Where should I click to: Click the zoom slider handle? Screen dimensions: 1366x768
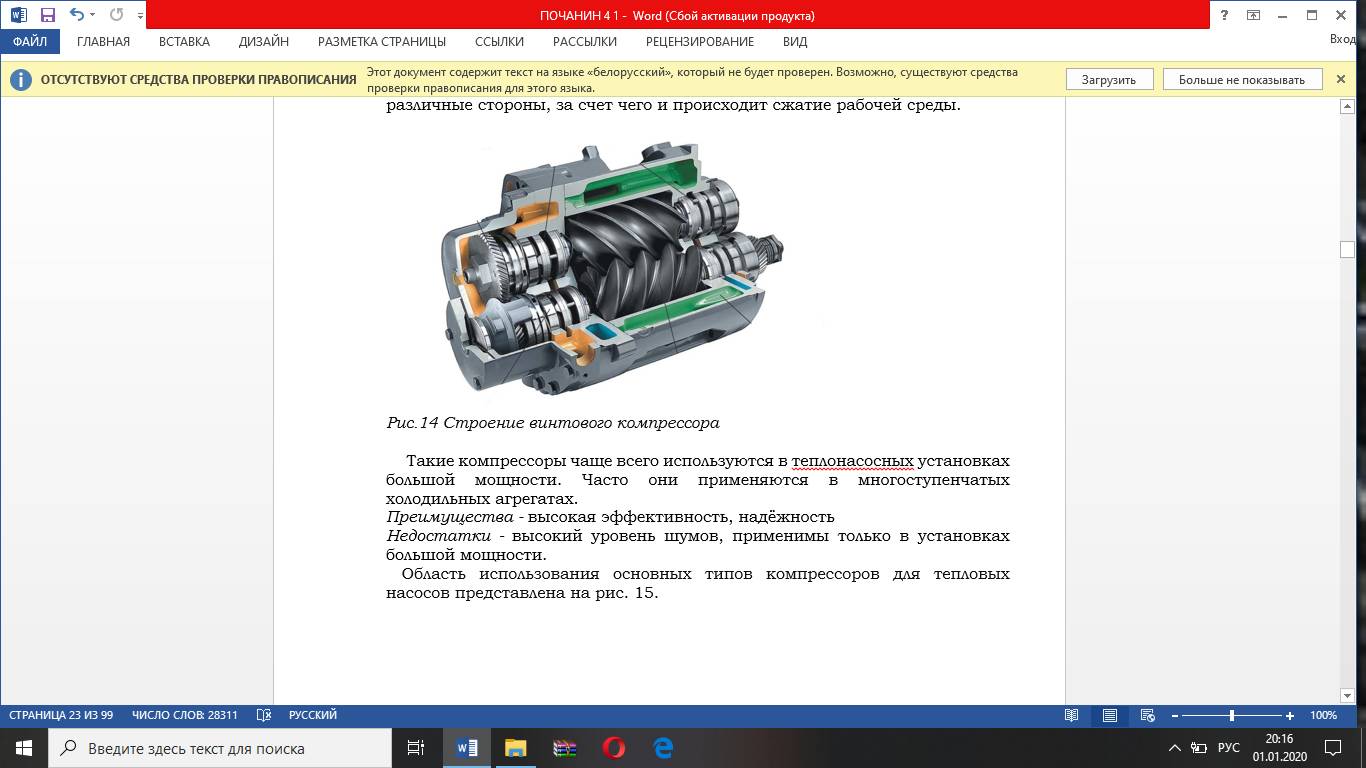pos(1231,715)
